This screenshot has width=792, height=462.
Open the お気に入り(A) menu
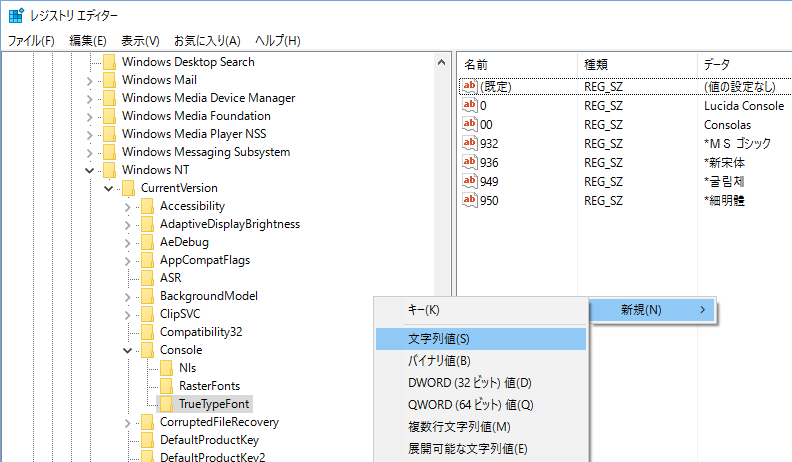[206, 41]
